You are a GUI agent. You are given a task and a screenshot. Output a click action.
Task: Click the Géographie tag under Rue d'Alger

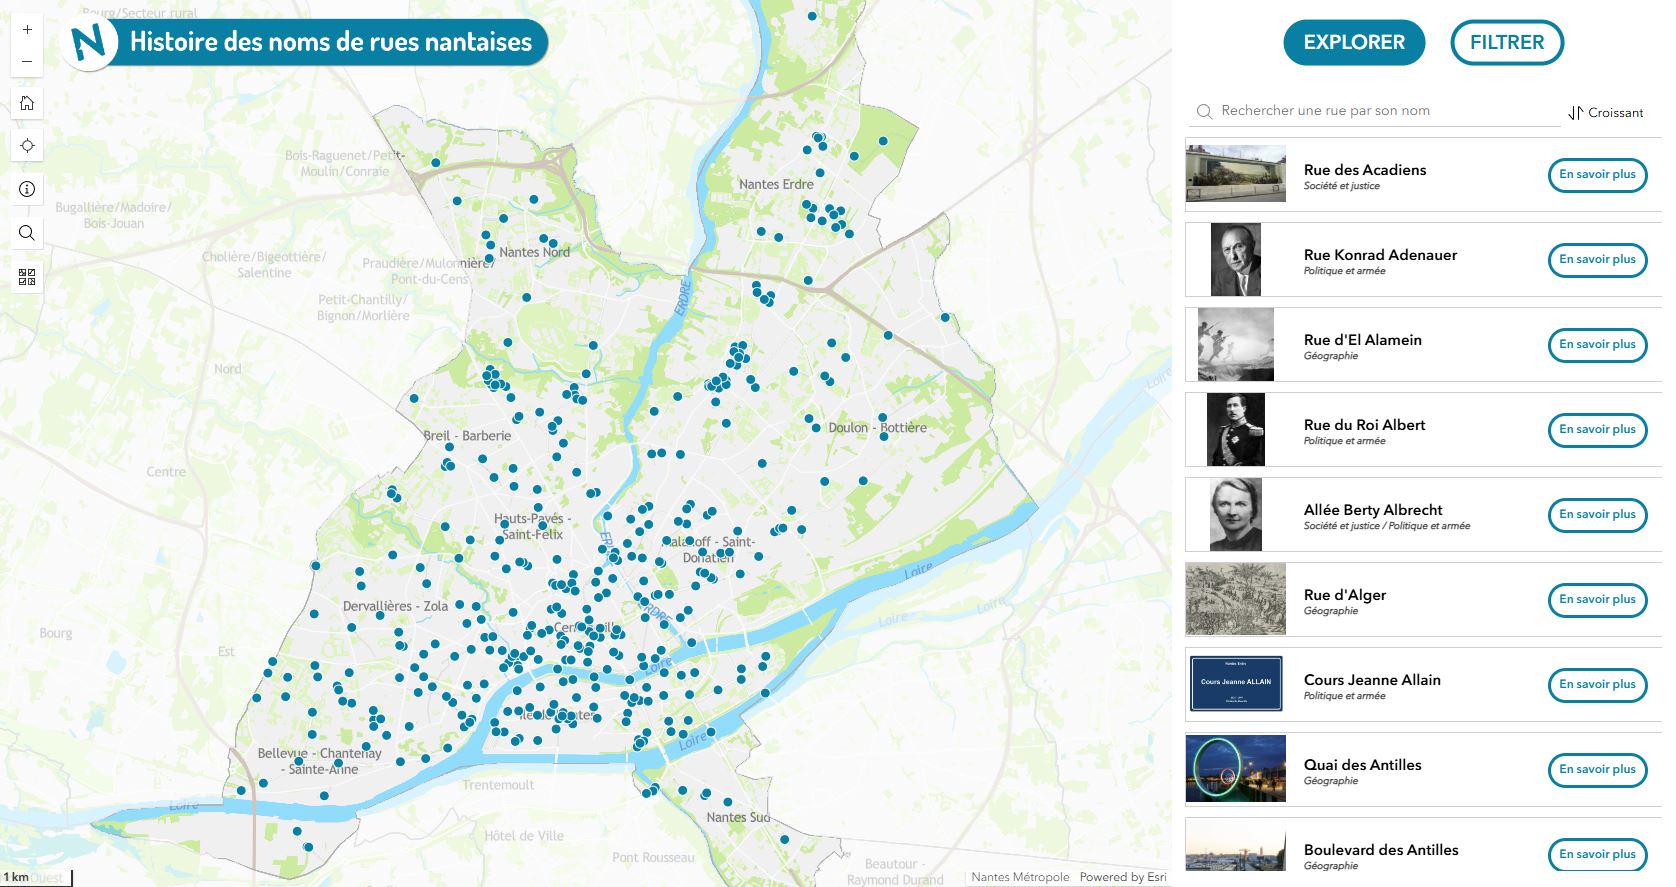click(1331, 611)
